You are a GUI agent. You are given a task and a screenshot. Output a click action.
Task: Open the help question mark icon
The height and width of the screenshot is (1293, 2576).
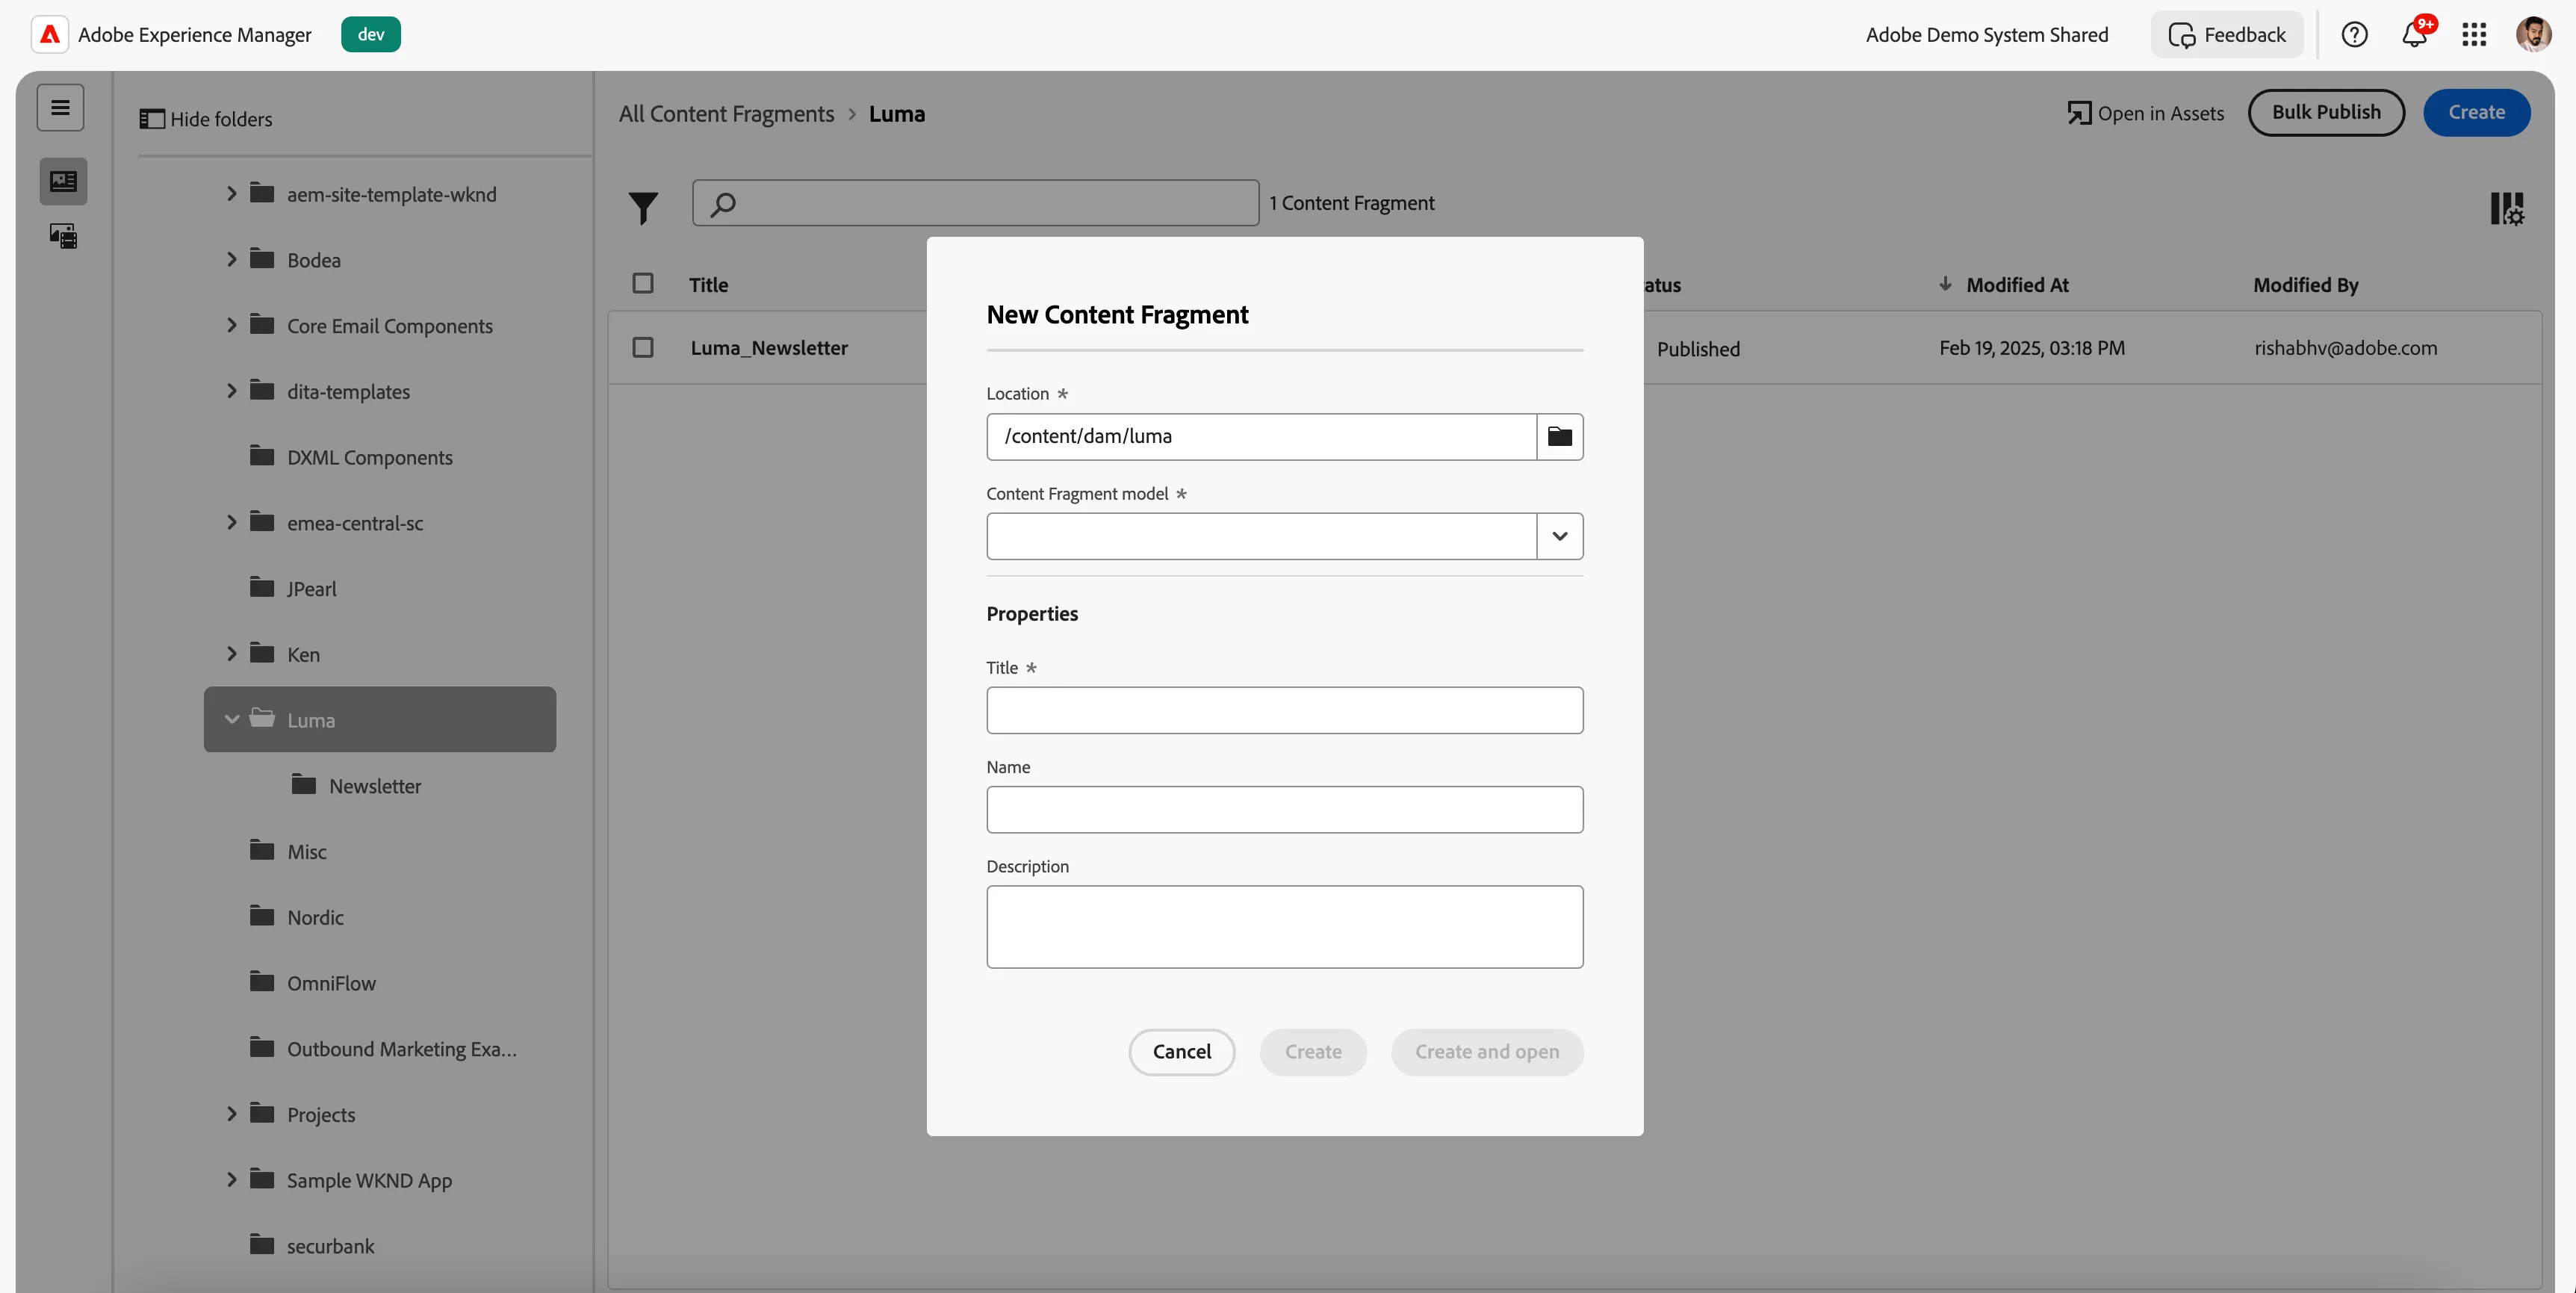[x=2354, y=35]
